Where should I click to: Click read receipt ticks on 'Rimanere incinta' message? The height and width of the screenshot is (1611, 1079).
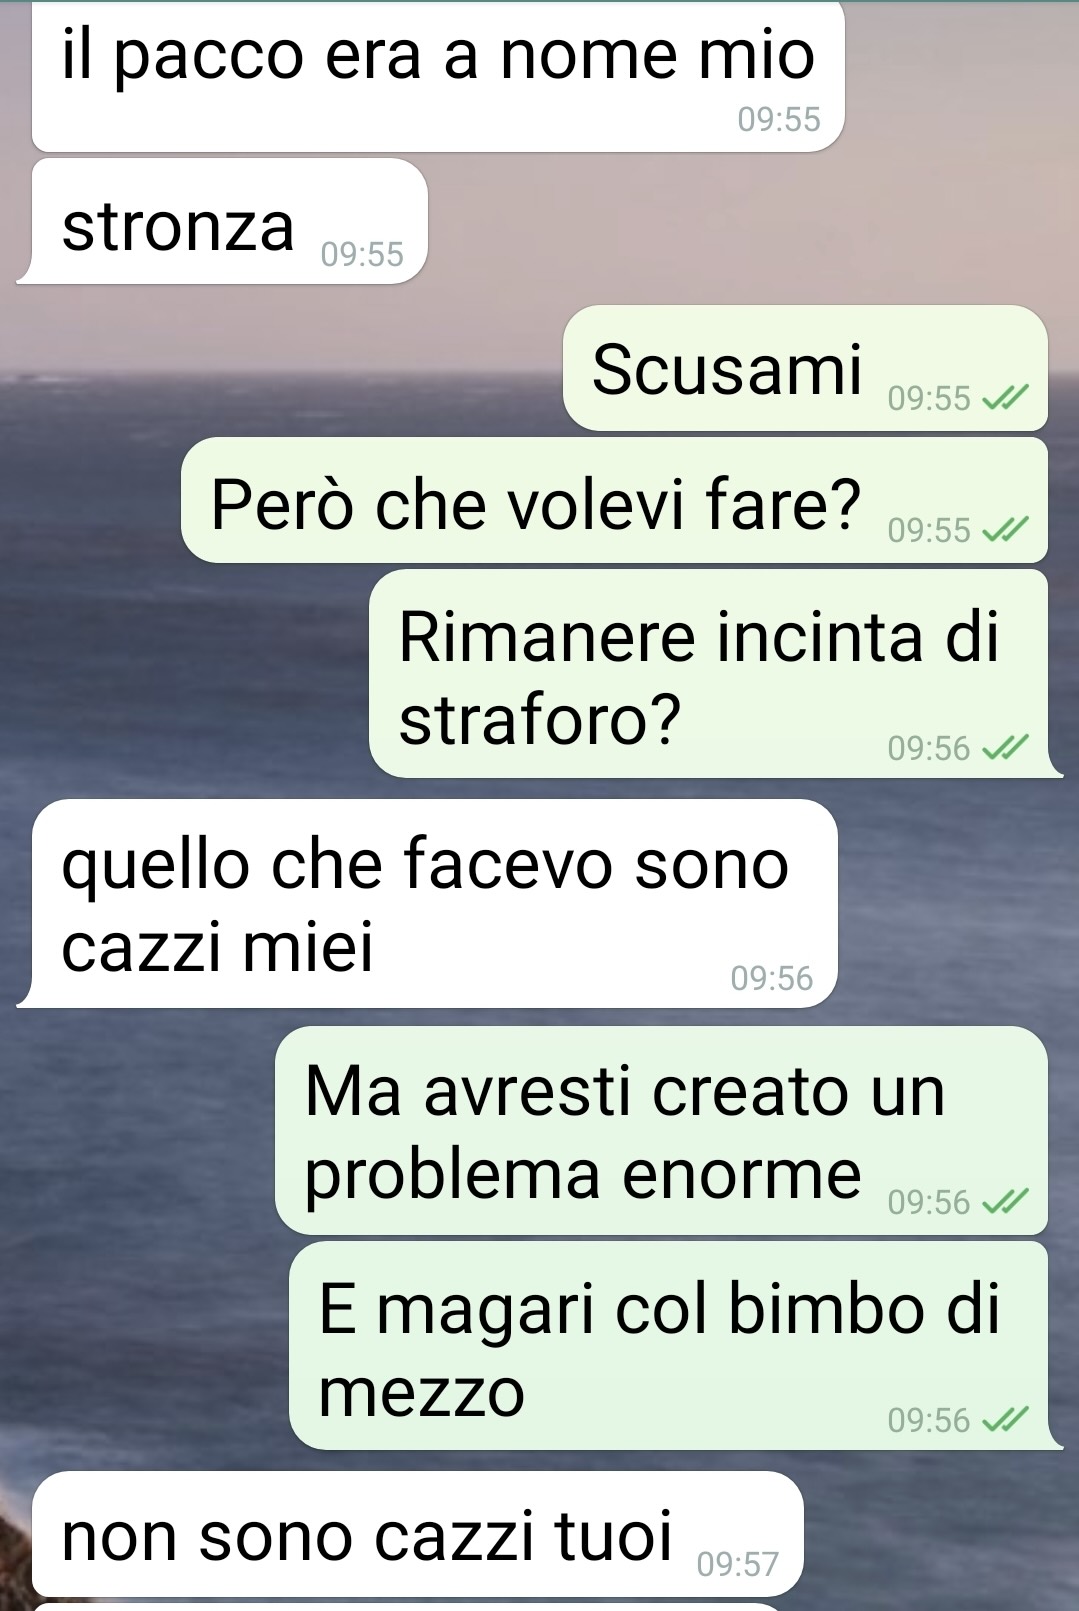coord(1004,748)
